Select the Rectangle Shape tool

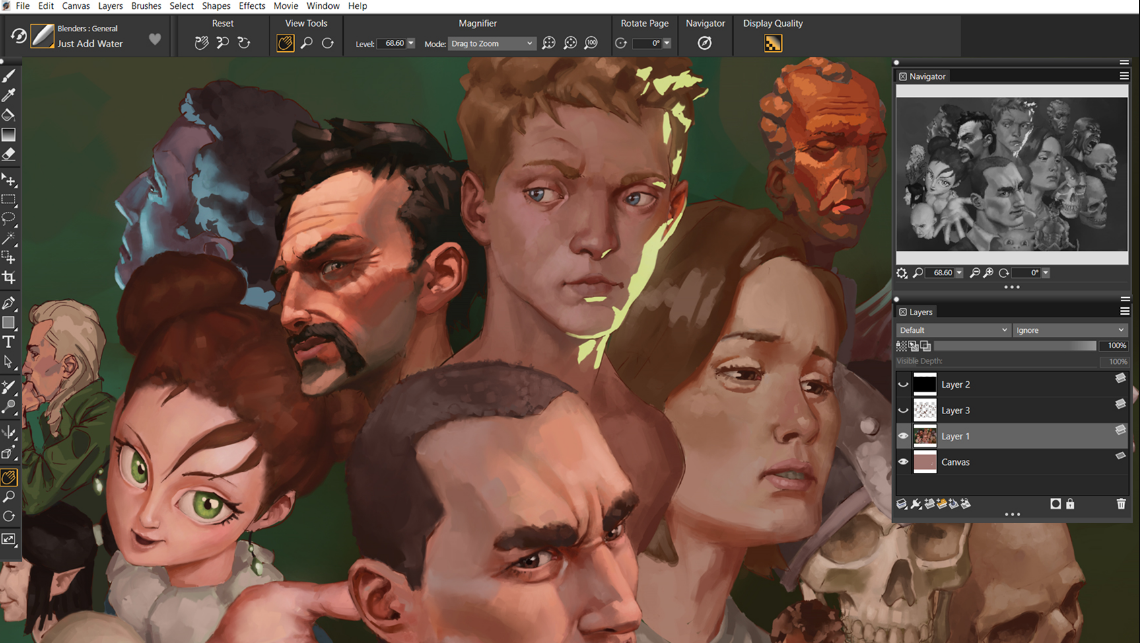click(9, 322)
